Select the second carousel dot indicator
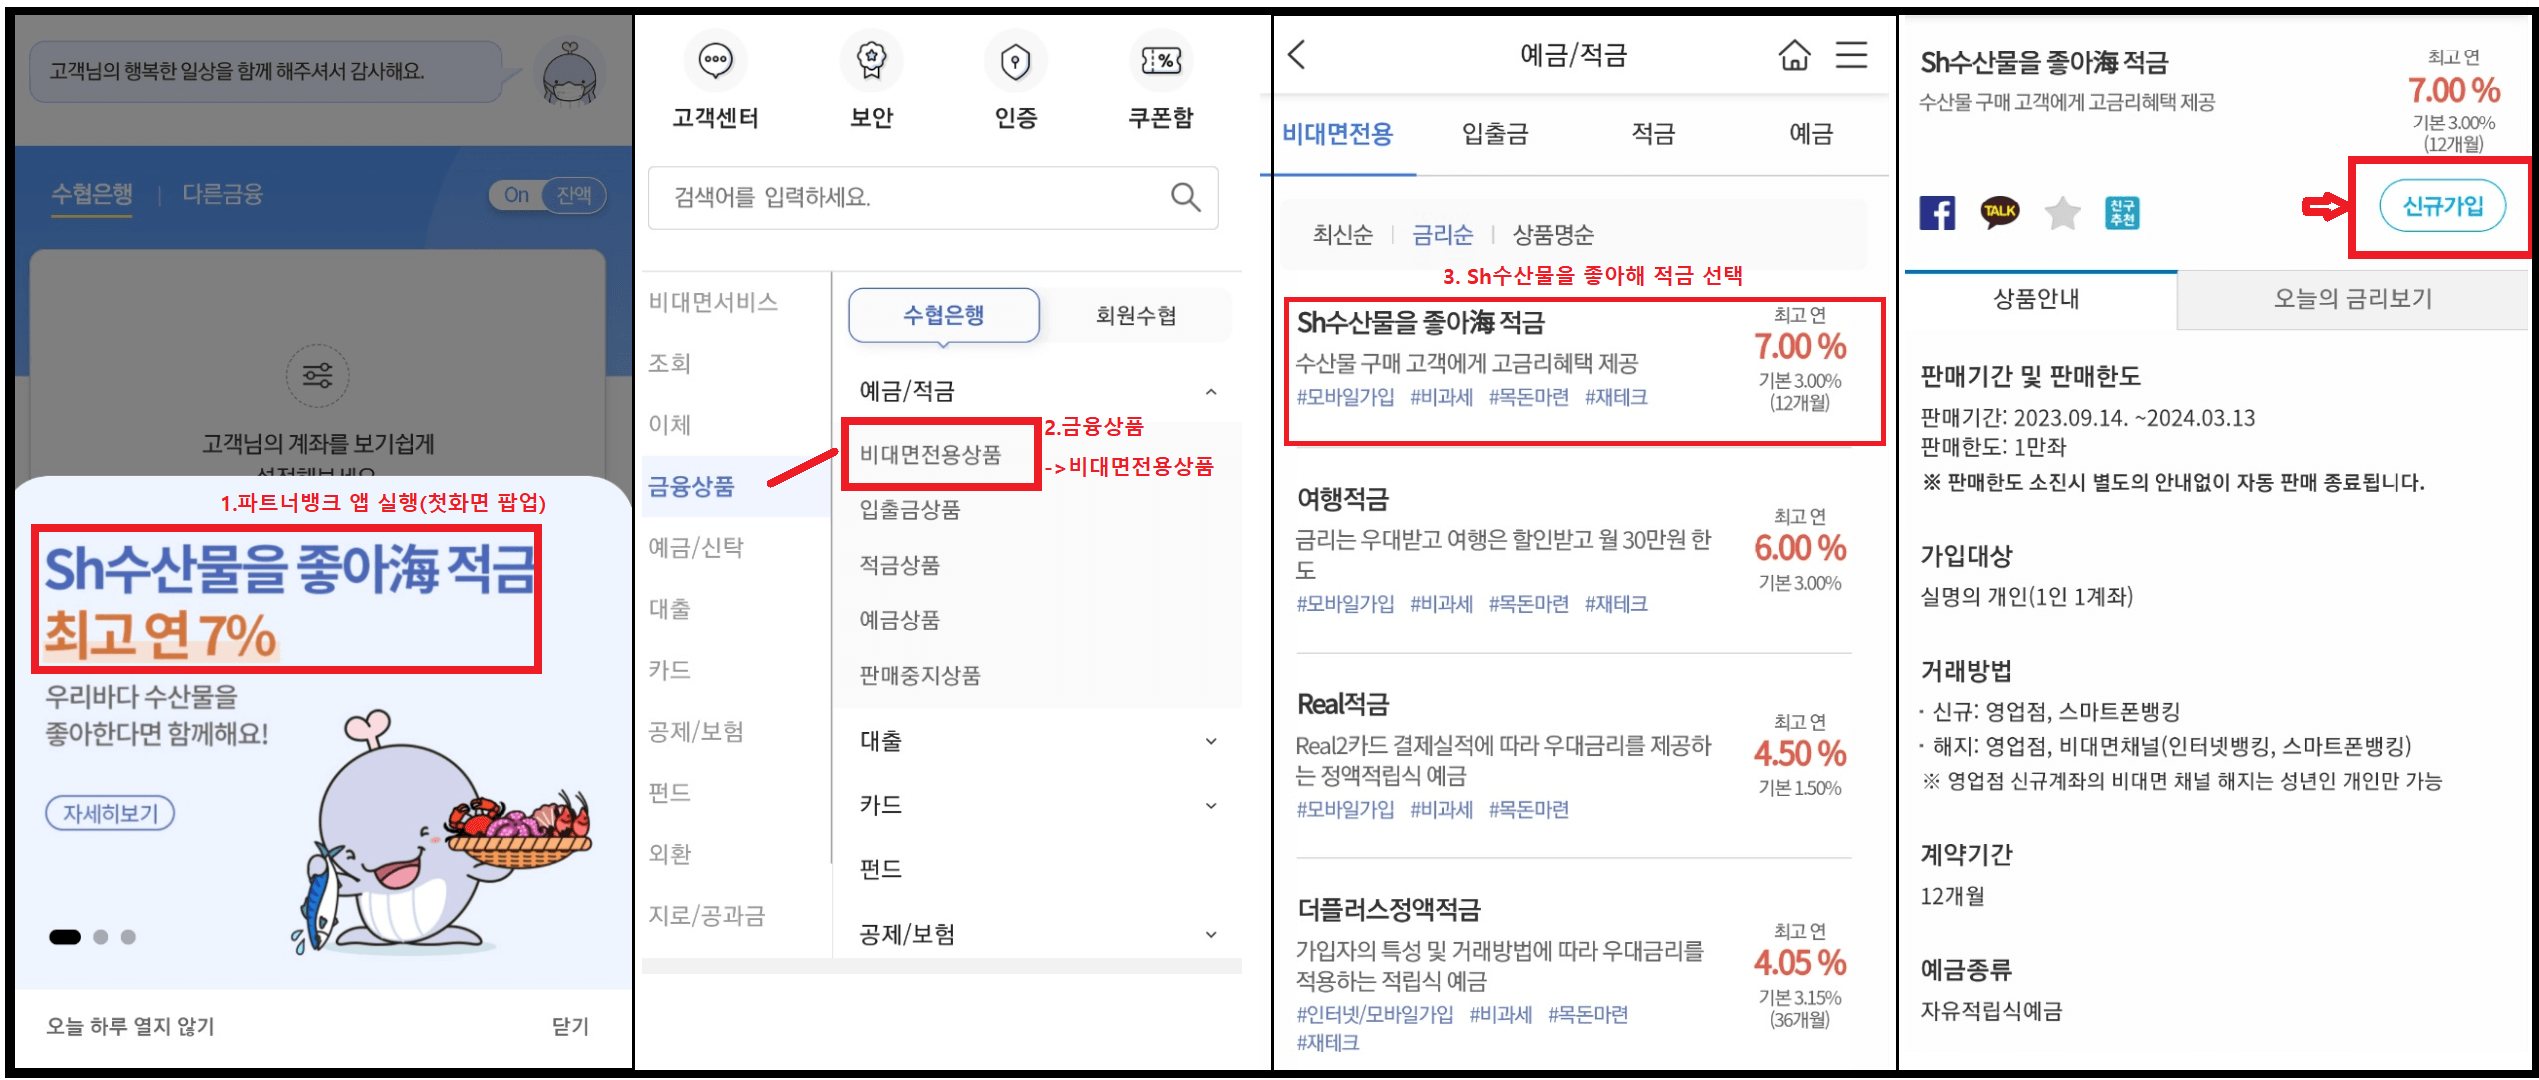 click(x=101, y=938)
